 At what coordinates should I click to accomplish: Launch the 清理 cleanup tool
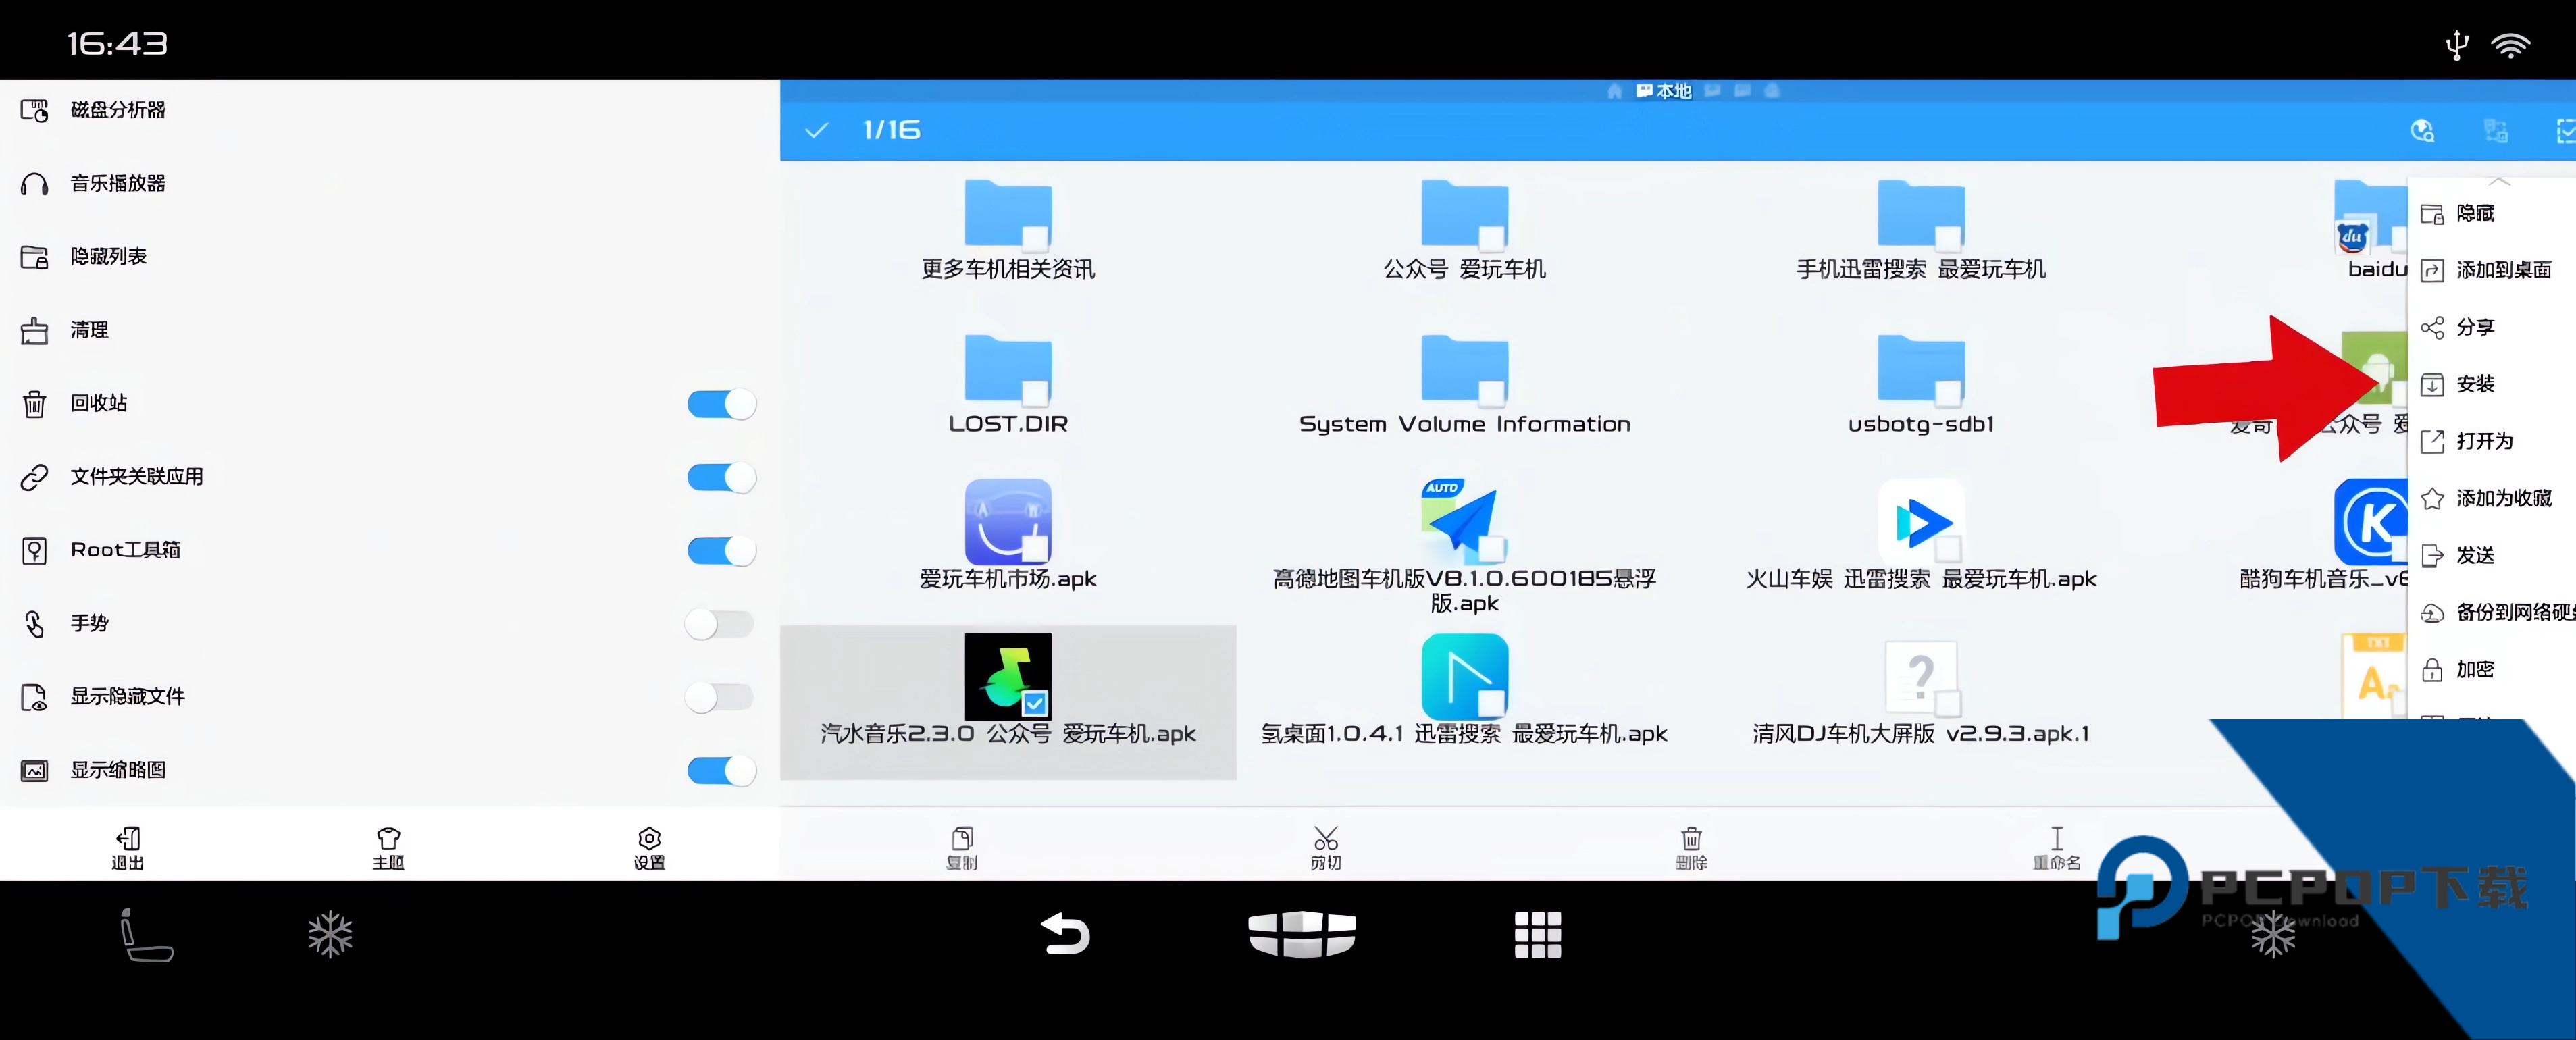[x=88, y=330]
